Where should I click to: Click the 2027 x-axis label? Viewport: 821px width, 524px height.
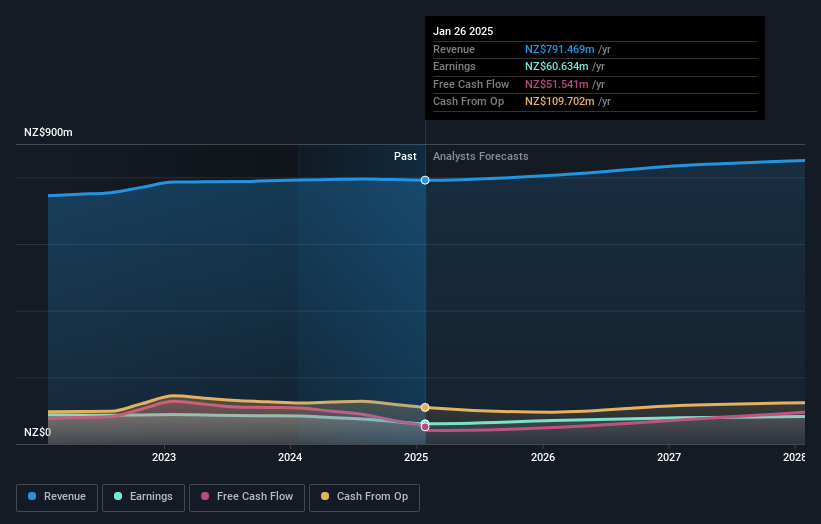pyautogui.click(x=669, y=457)
